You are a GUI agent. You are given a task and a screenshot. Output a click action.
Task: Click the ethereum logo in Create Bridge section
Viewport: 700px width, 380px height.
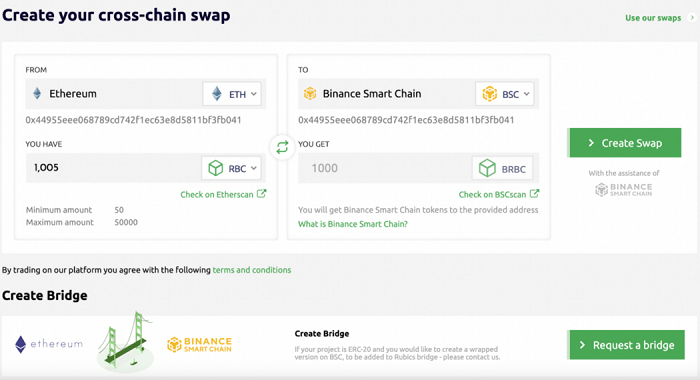click(x=49, y=344)
